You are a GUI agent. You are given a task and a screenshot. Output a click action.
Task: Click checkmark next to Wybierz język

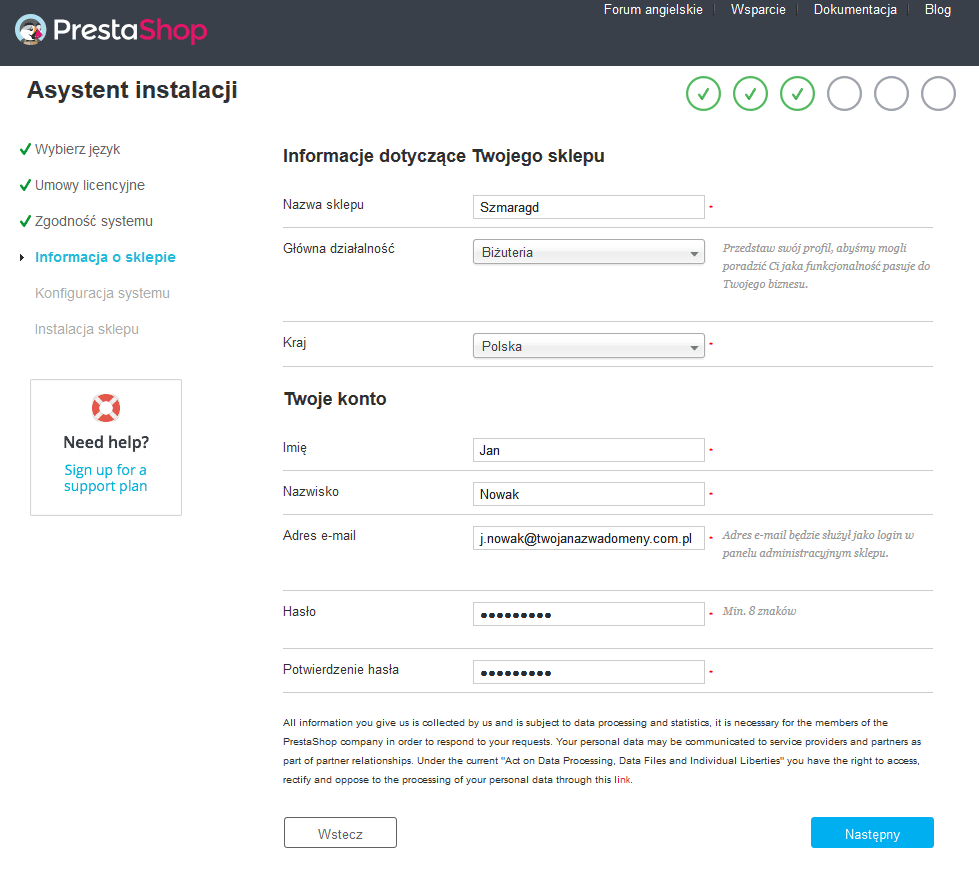(x=25, y=149)
